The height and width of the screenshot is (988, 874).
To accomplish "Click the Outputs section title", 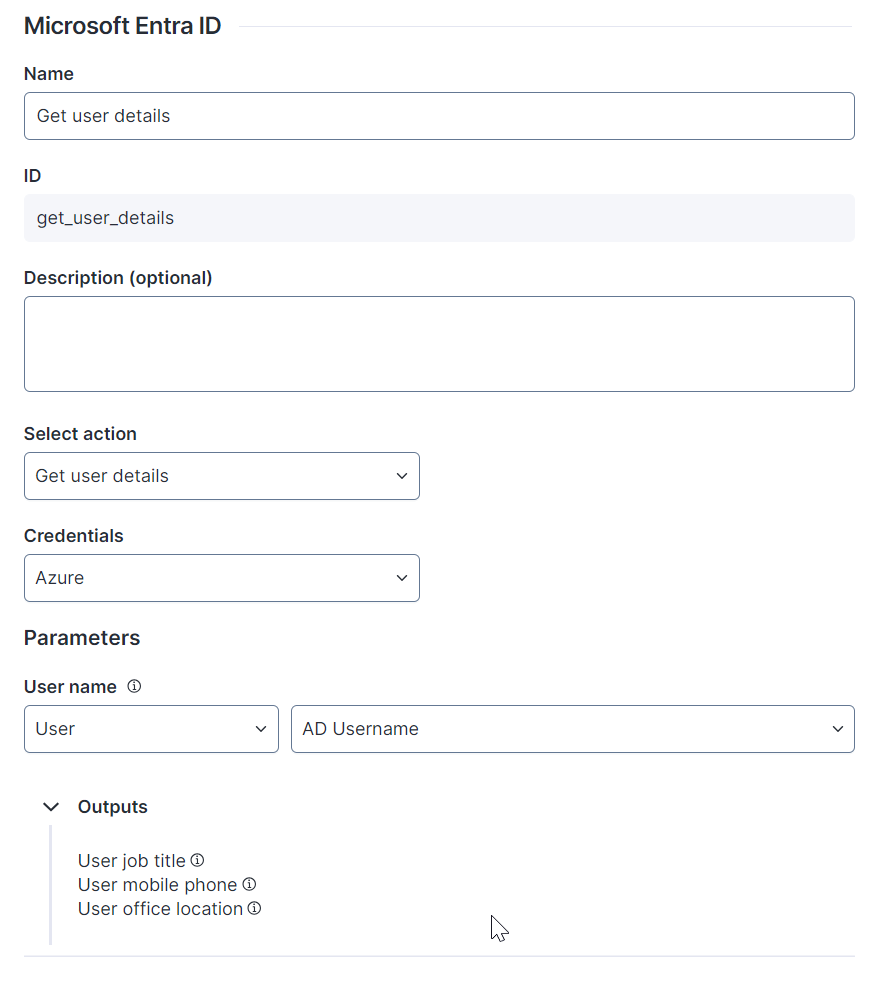I will click(113, 807).
